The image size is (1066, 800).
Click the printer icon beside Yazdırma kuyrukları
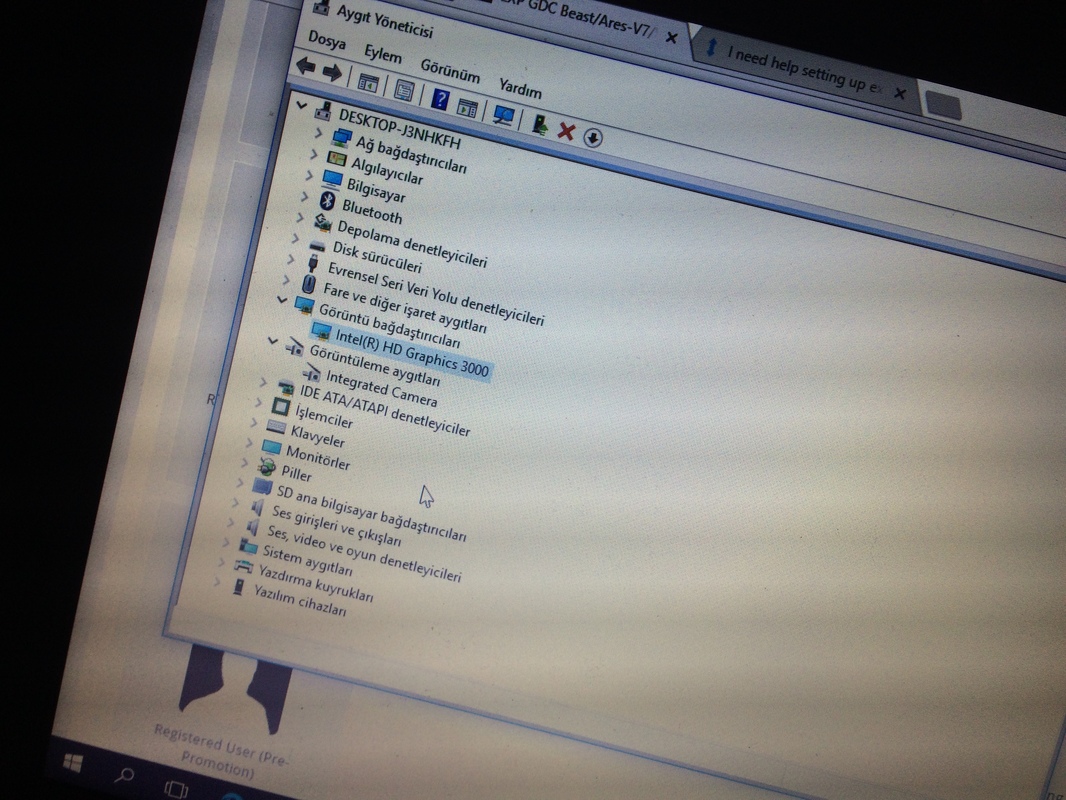[243, 566]
